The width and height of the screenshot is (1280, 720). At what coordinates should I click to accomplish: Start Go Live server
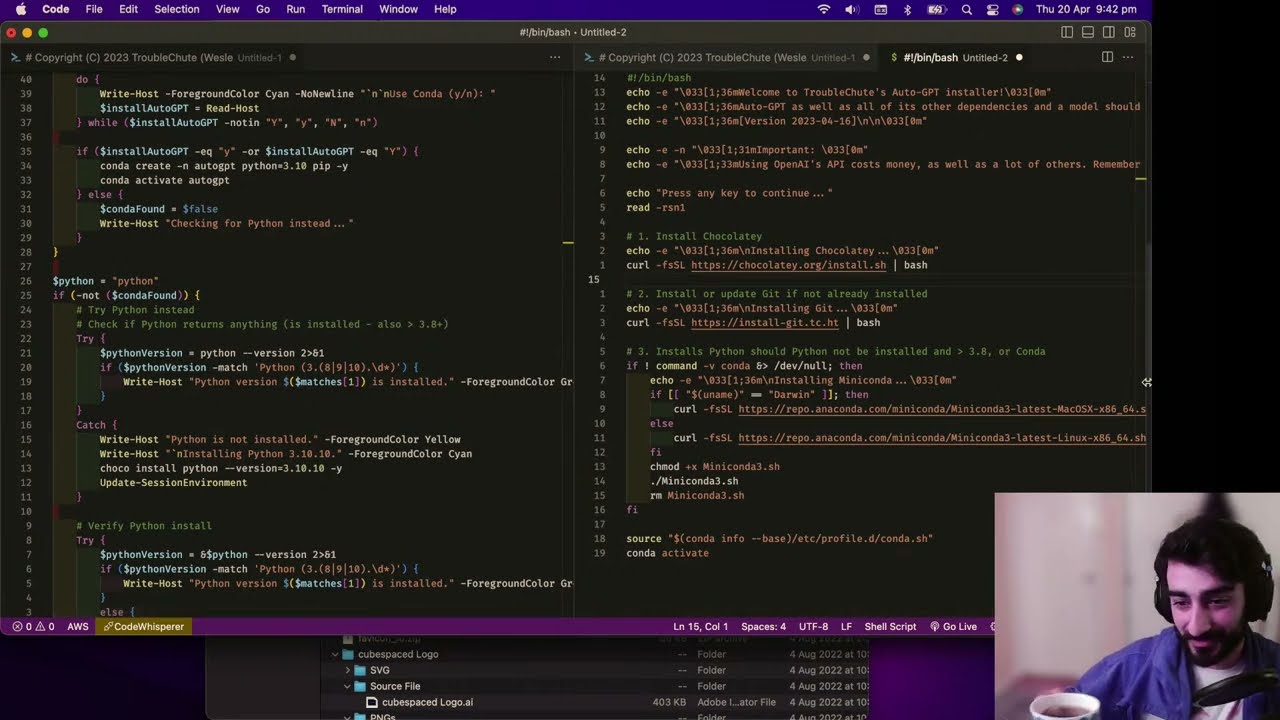coord(953,627)
